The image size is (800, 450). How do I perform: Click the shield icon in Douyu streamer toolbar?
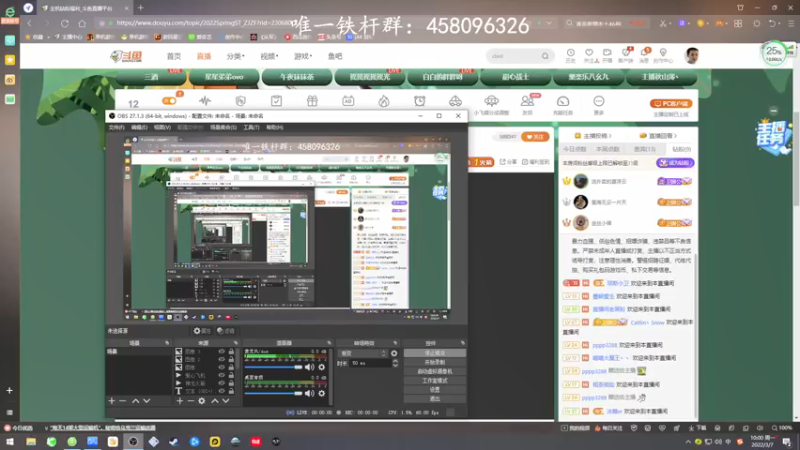click(x=240, y=101)
